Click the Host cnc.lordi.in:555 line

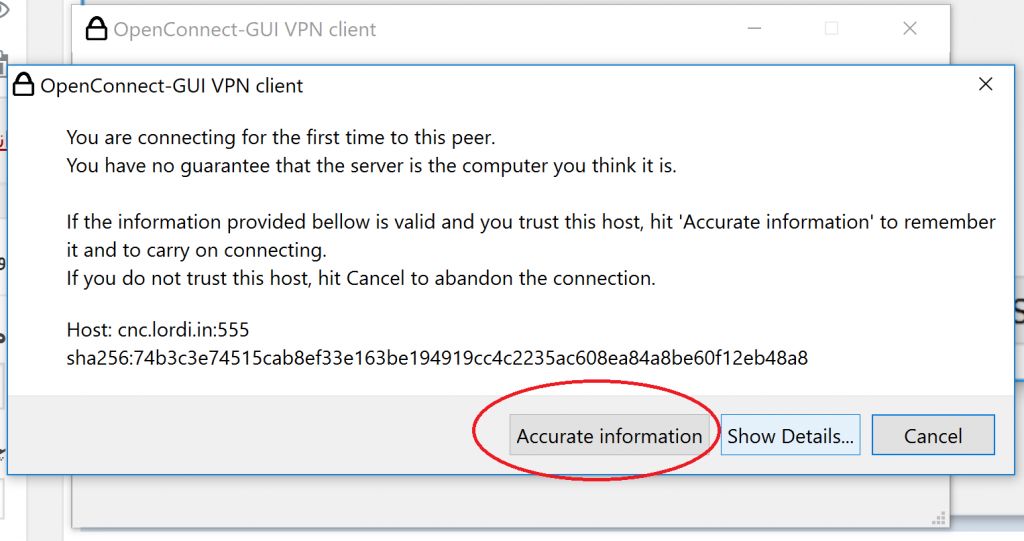(164, 329)
